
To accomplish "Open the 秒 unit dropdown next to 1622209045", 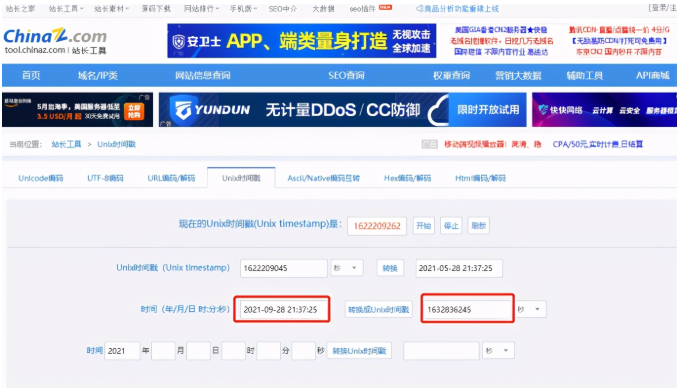I will tap(347, 268).
